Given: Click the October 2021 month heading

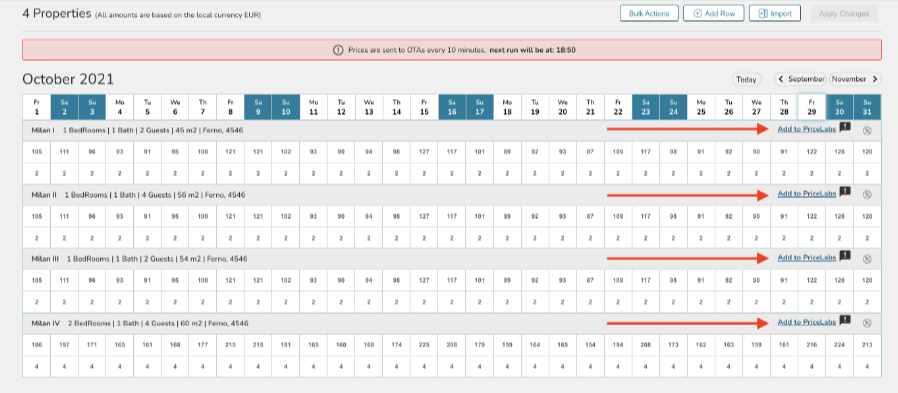Looking at the screenshot, I should (x=68, y=79).
